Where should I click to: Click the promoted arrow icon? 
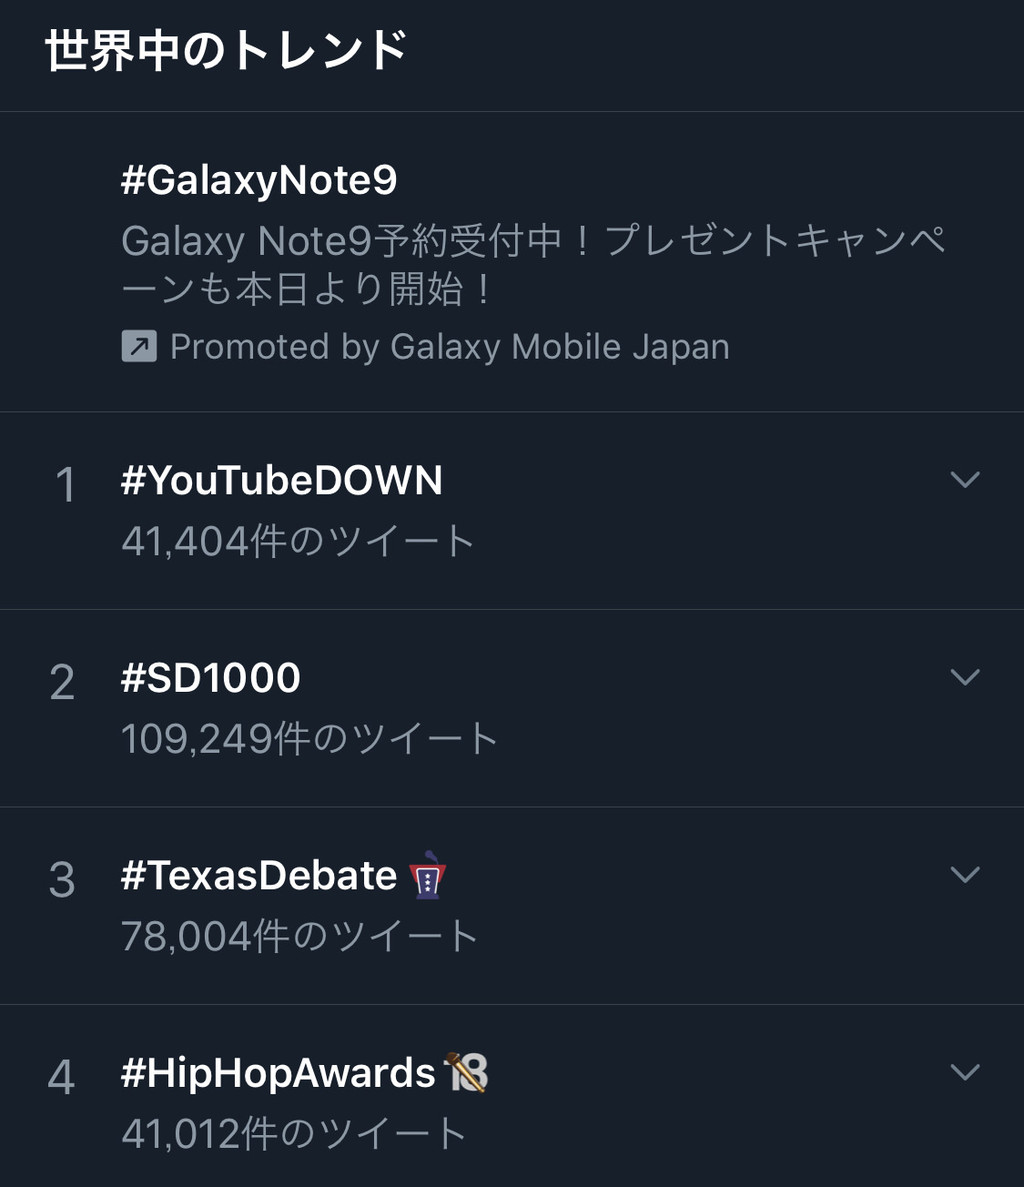tap(139, 347)
